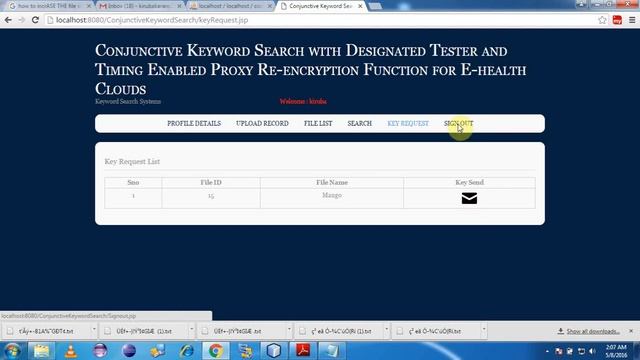
Task: Switch to the Gmail Inbox tab
Action: click(x=139, y=6)
